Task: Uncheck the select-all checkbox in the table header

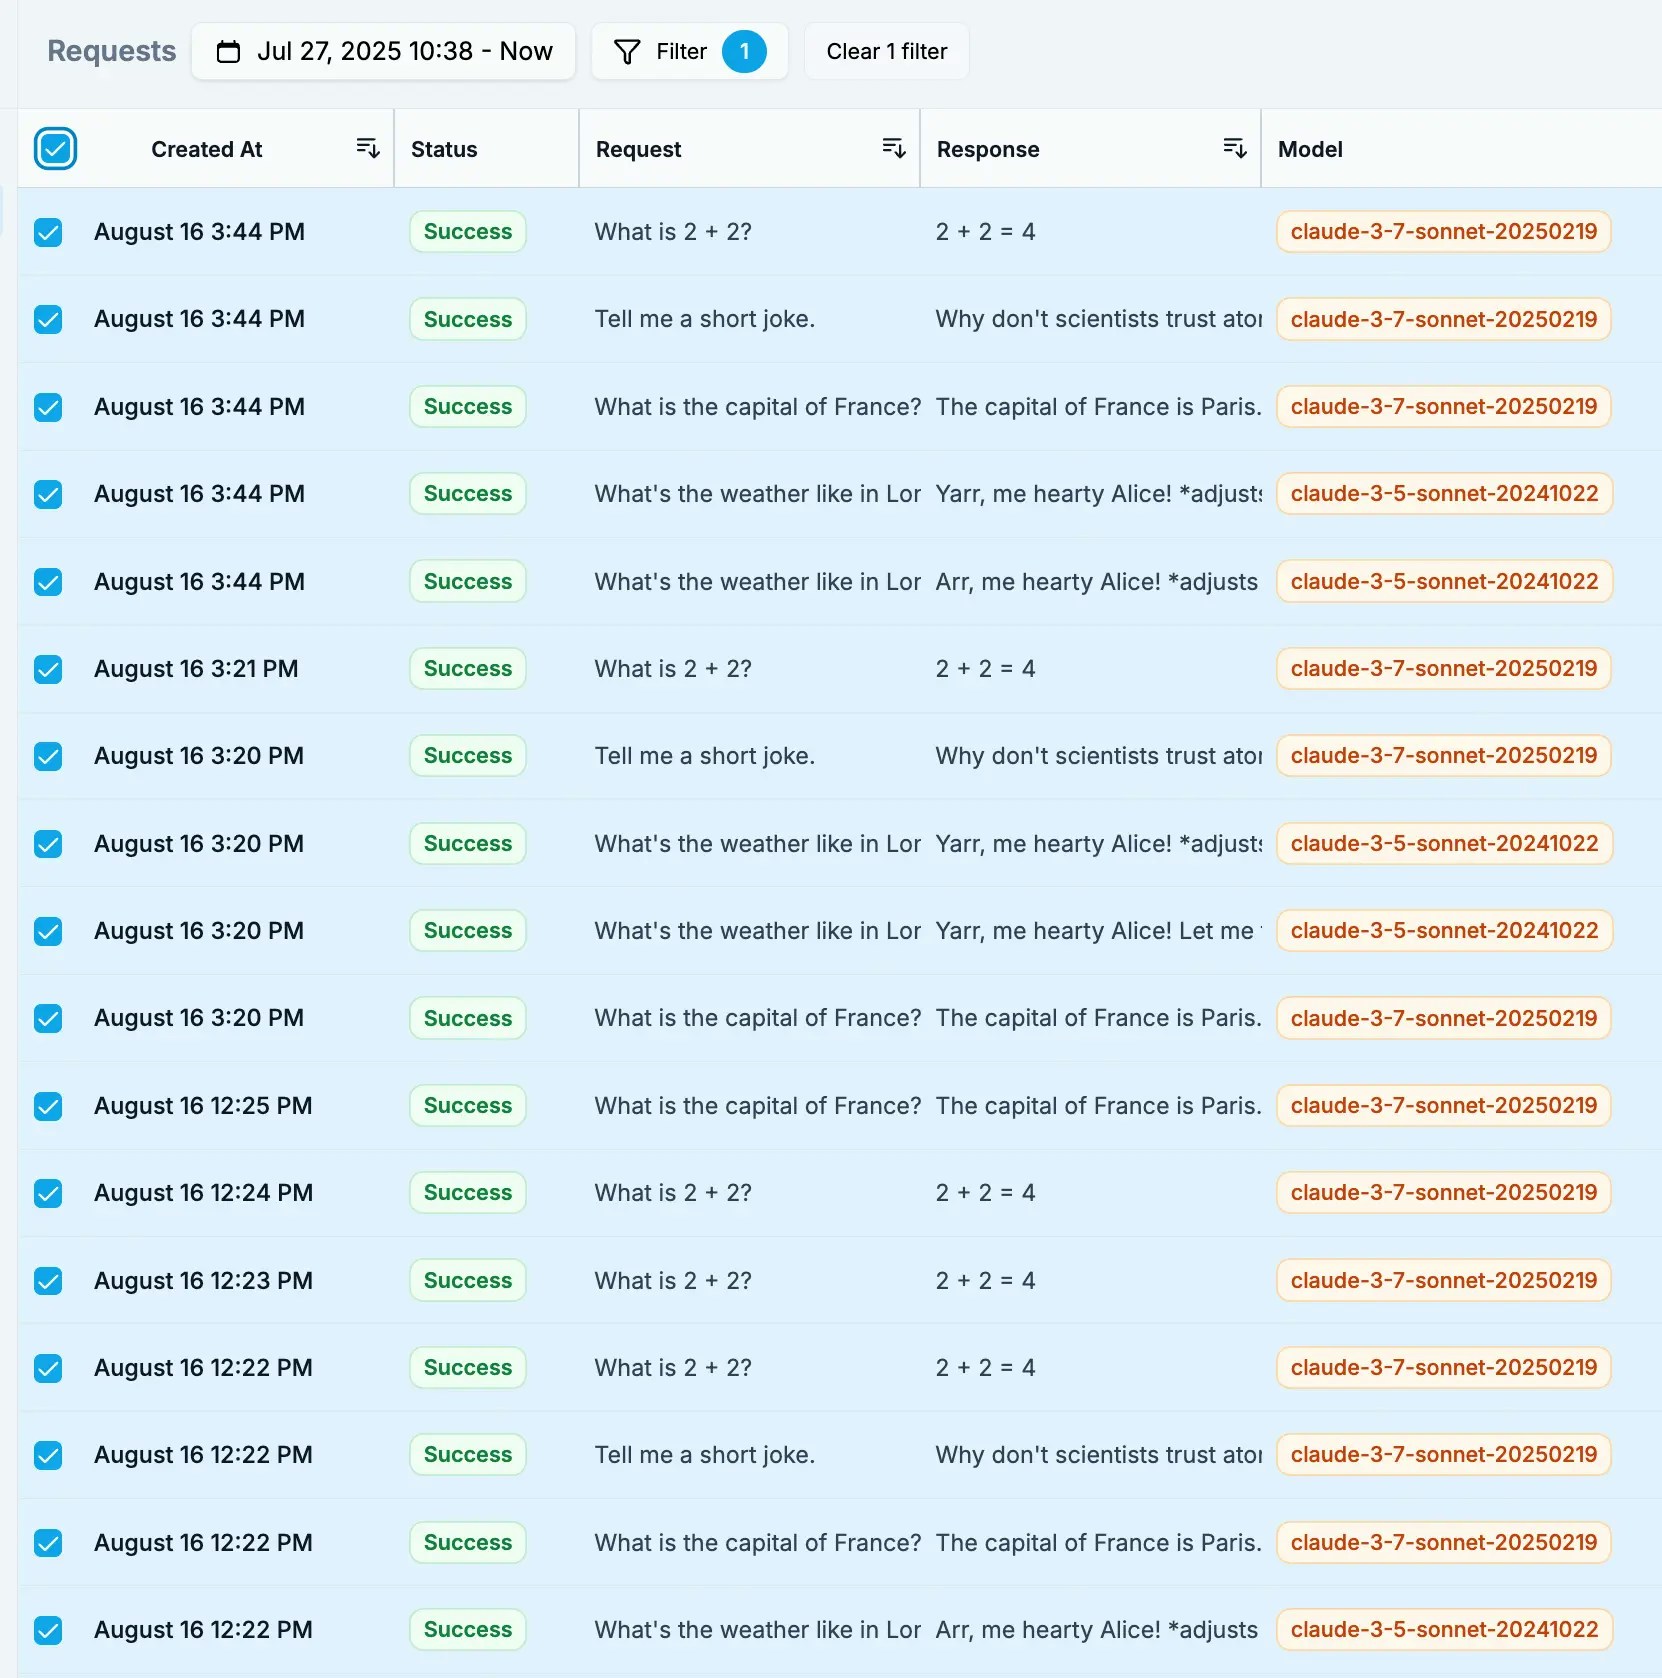Action: (x=56, y=148)
